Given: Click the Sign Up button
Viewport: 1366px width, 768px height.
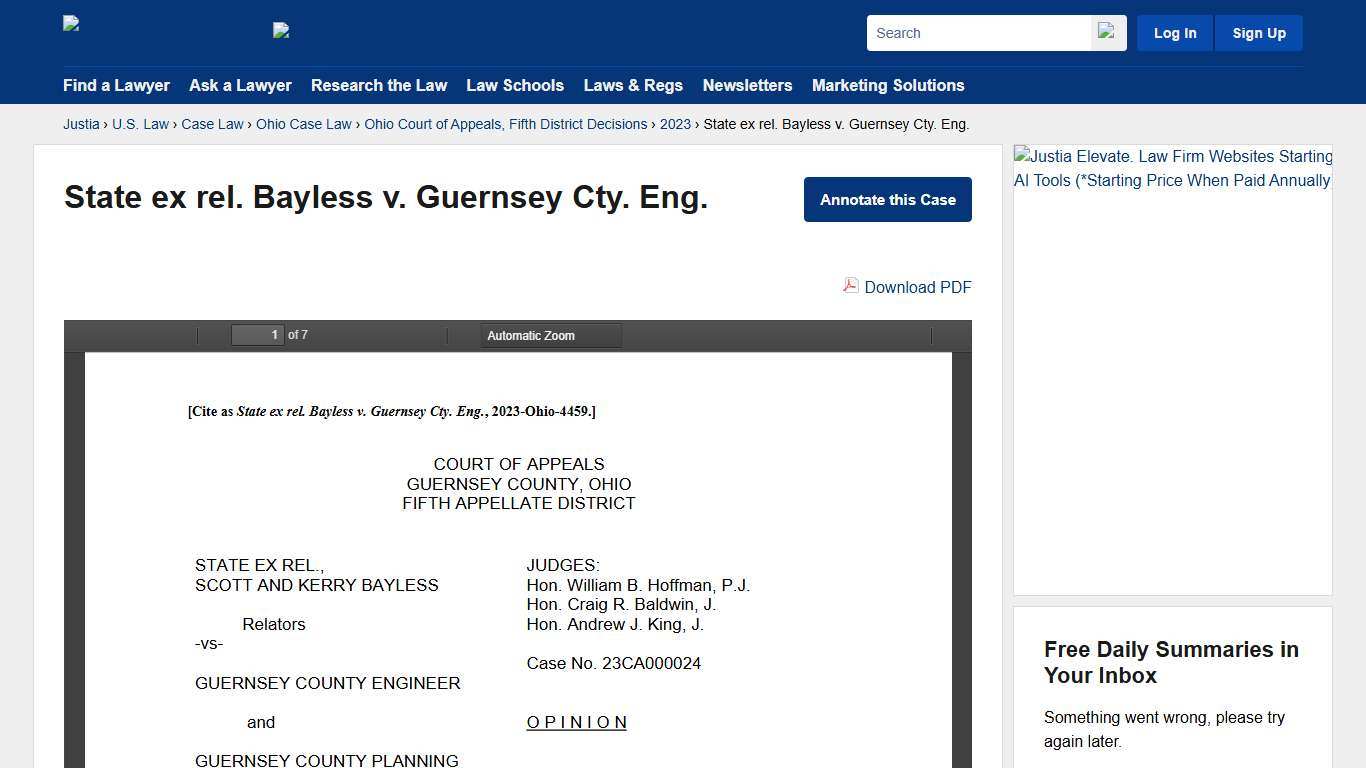Looking at the screenshot, I should tap(1258, 32).
